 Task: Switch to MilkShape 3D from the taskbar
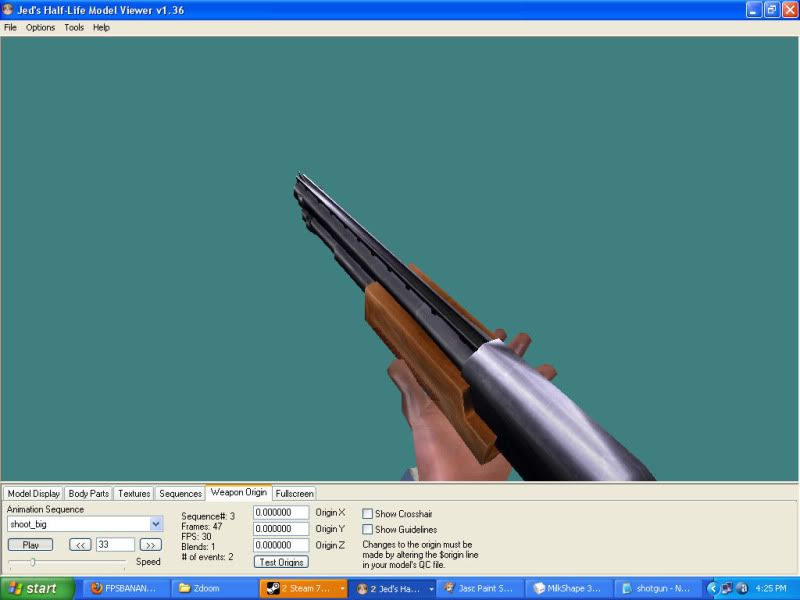570,589
